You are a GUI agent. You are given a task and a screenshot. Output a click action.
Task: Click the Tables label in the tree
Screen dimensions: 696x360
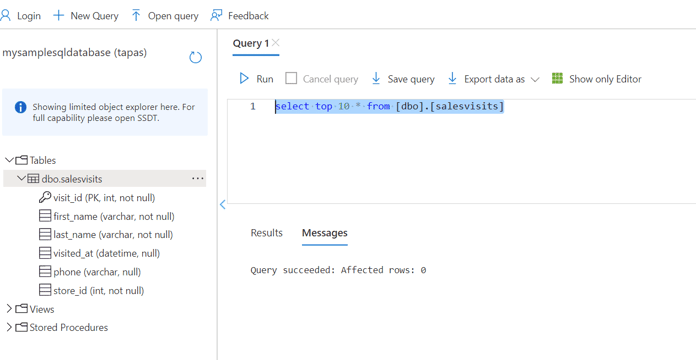click(x=43, y=160)
